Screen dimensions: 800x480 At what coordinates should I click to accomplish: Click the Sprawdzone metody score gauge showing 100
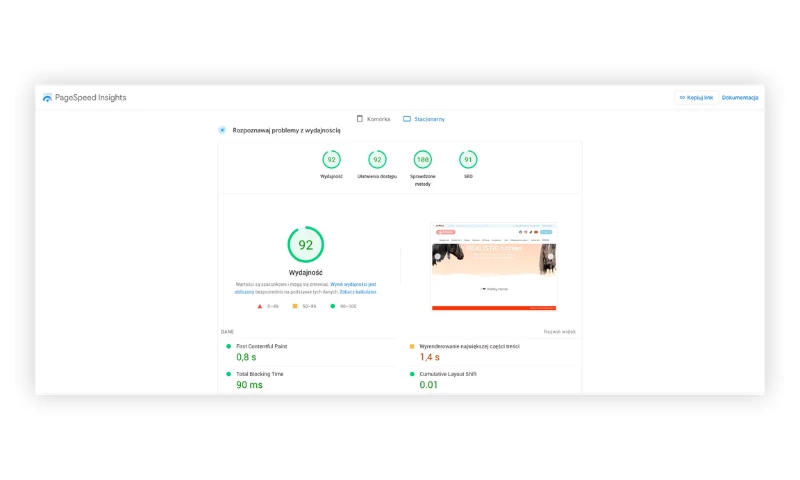point(423,159)
